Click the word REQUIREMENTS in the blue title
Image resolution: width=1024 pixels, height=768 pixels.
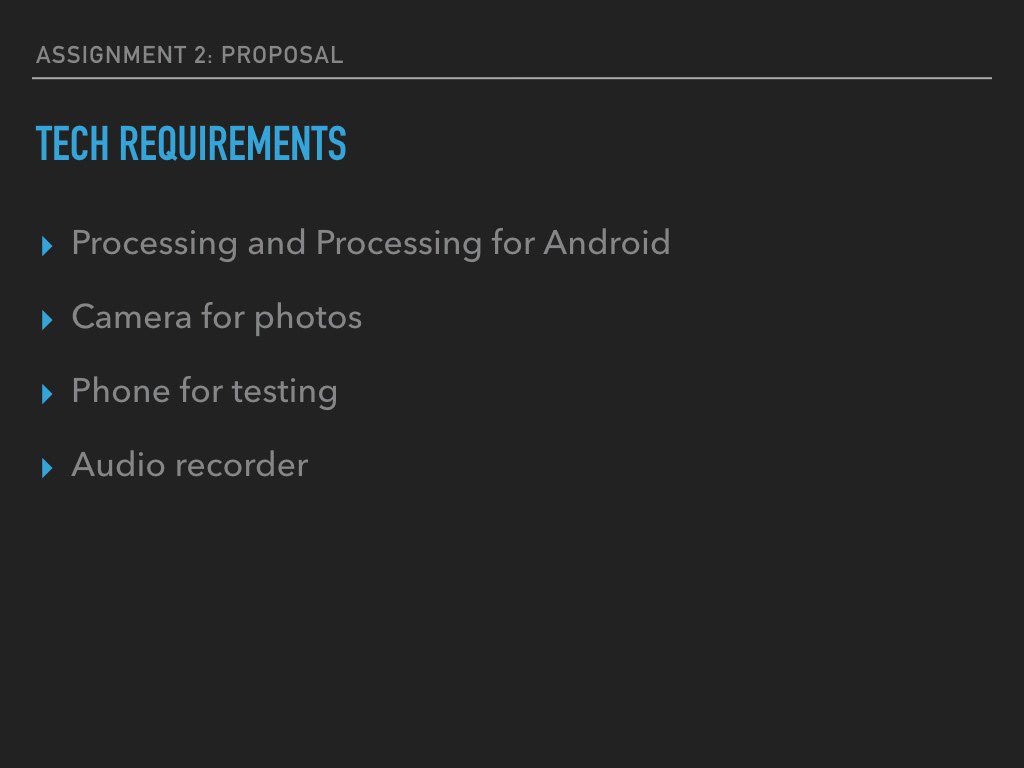pos(233,145)
